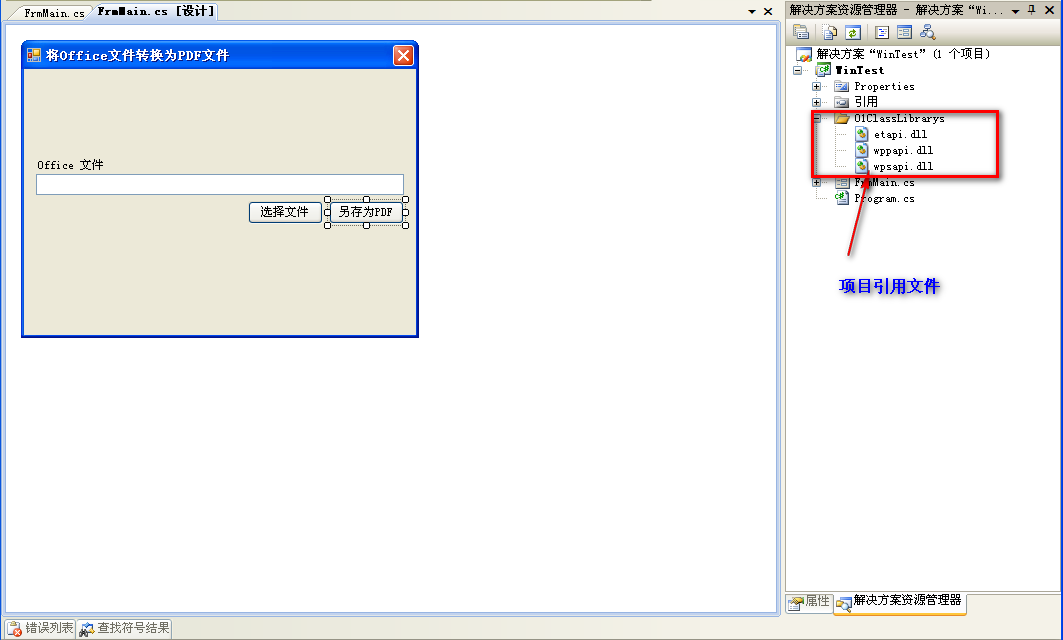This screenshot has width=1063, height=640.
Task: Collapse the 01ClassLibrarys folder
Action: (x=816, y=119)
